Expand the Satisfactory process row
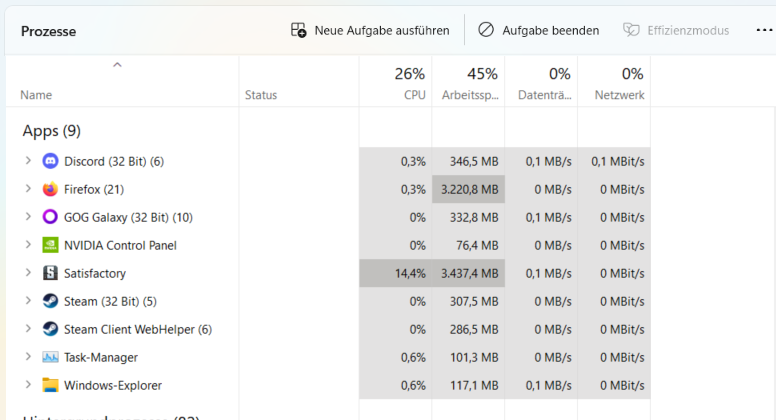 point(28,273)
